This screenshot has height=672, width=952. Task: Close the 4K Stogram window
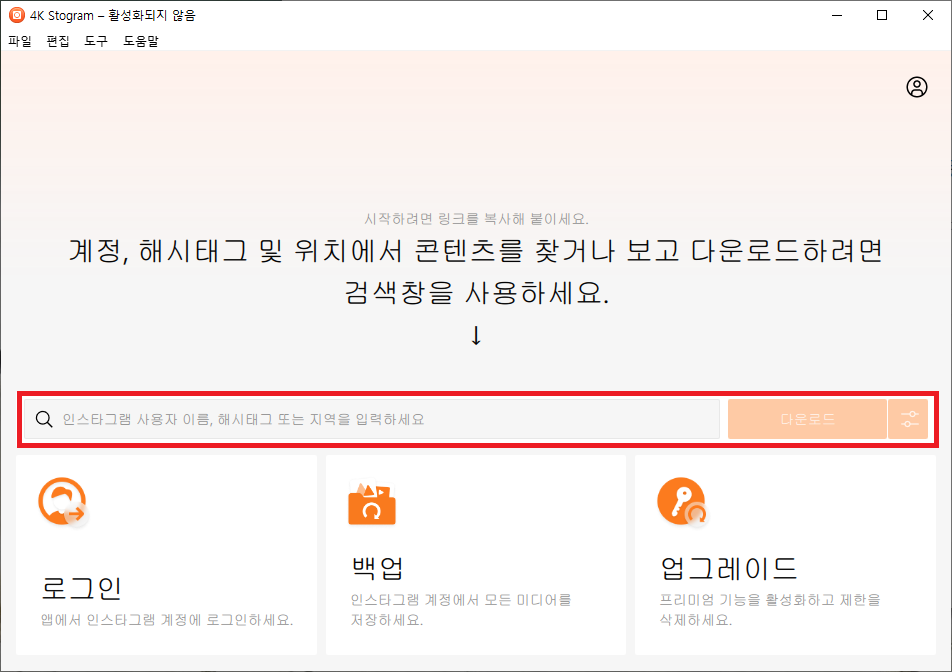pyautogui.click(x=928, y=15)
